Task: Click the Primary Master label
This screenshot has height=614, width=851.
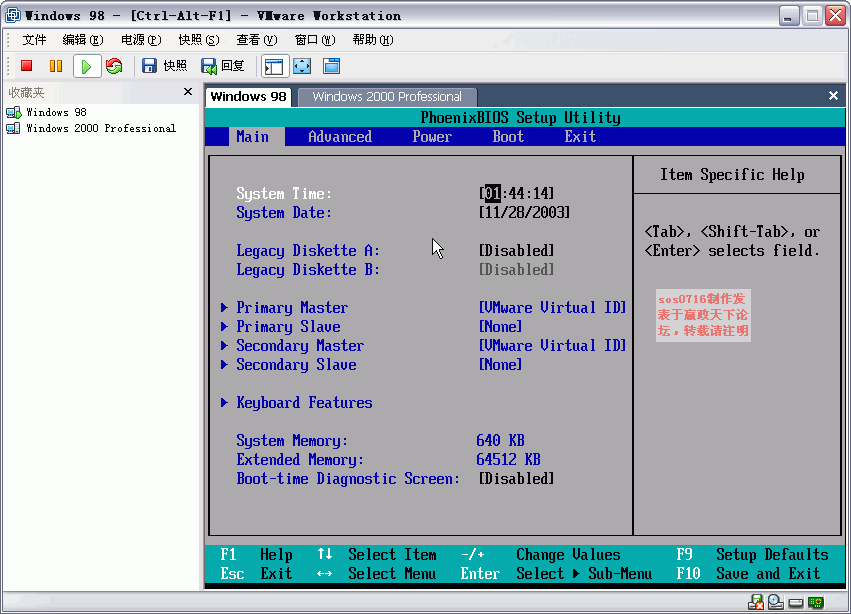Action: (x=292, y=308)
